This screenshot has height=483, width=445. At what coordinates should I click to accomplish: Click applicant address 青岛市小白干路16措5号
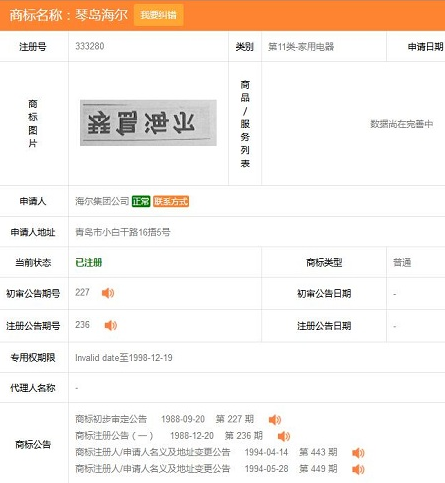(x=123, y=232)
